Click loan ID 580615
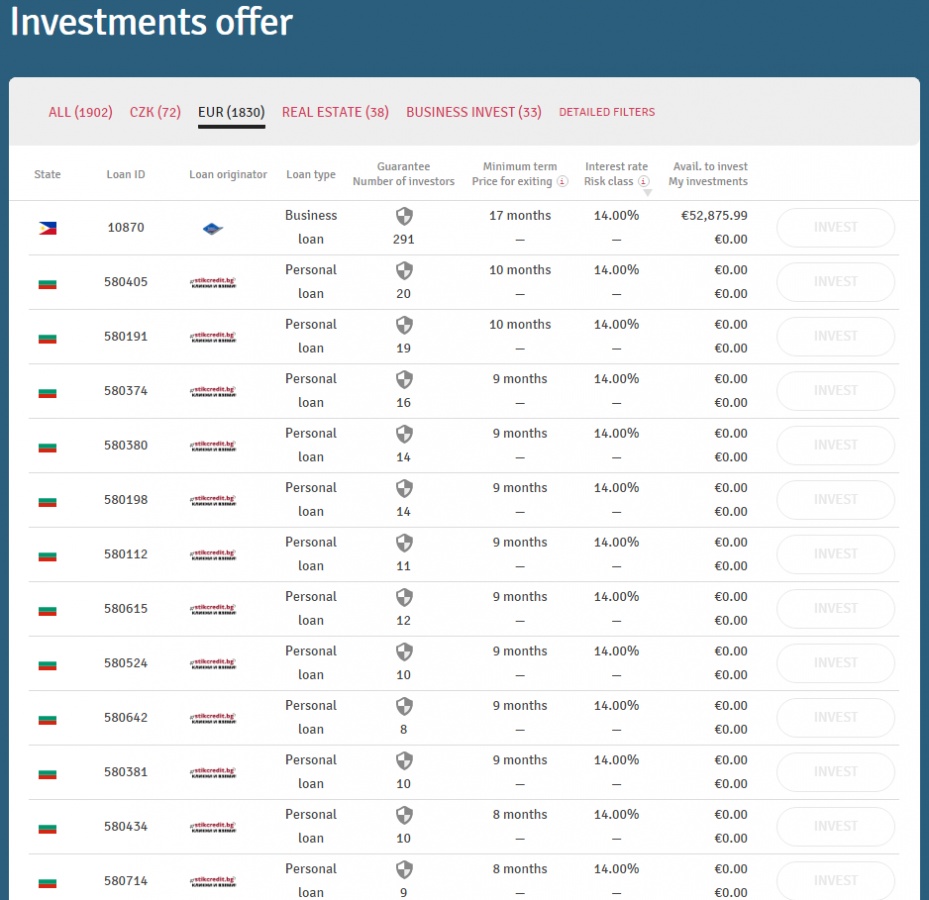929x900 pixels. pyautogui.click(x=126, y=609)
